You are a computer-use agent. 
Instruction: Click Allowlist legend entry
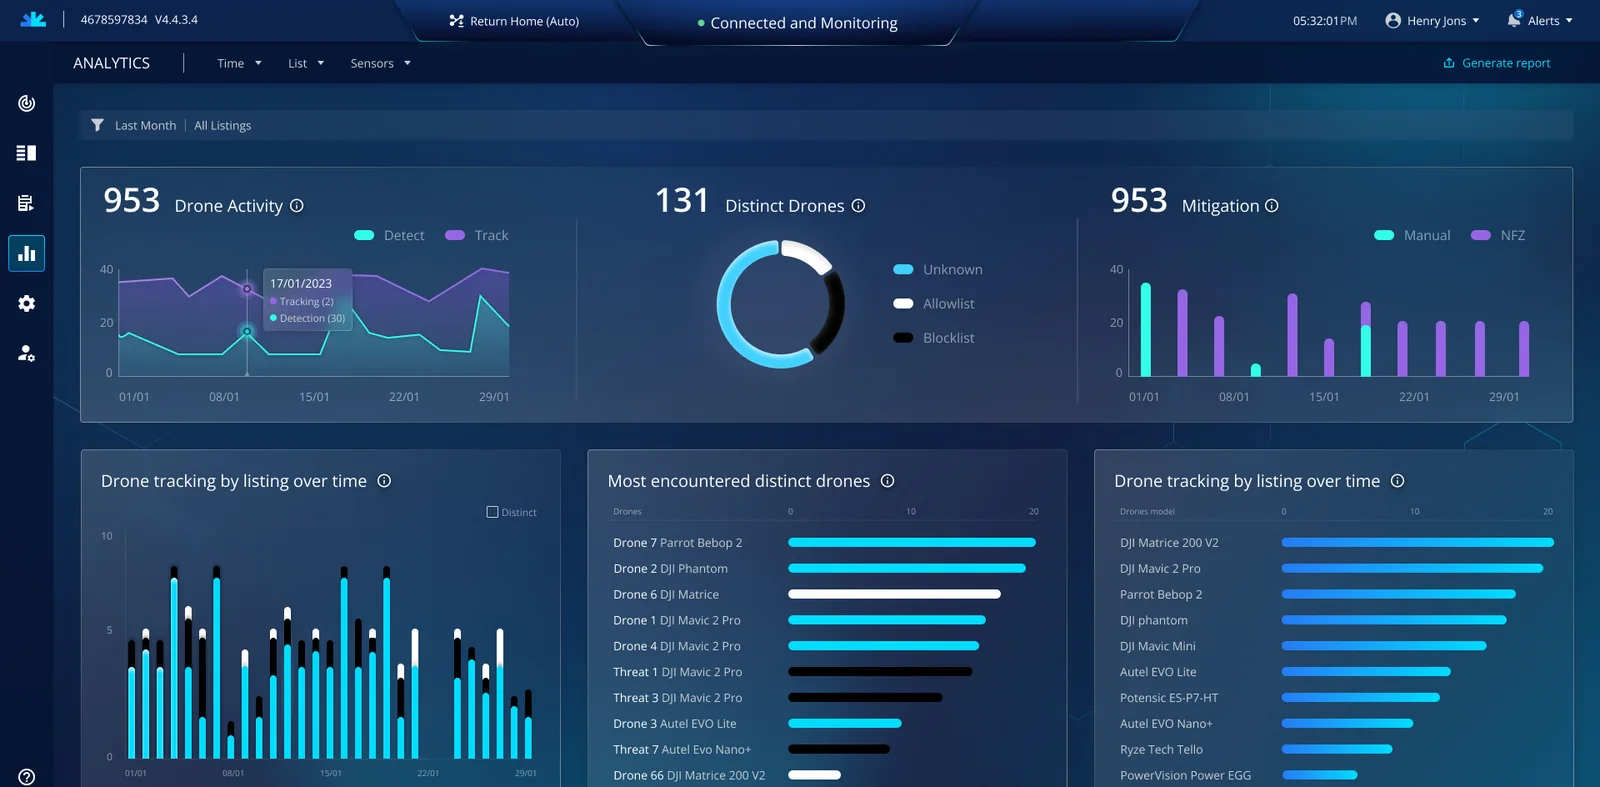[x=933, y=303]
